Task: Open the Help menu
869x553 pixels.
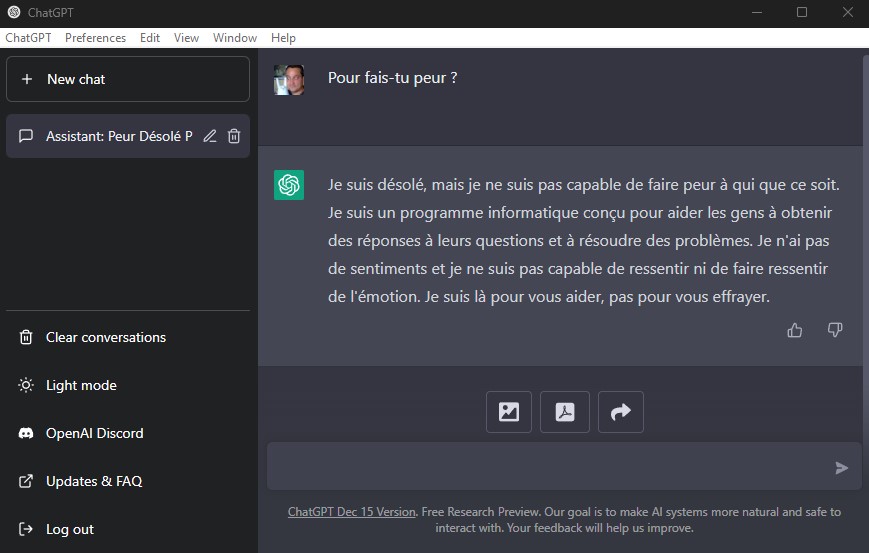Action: pos(283,38)
